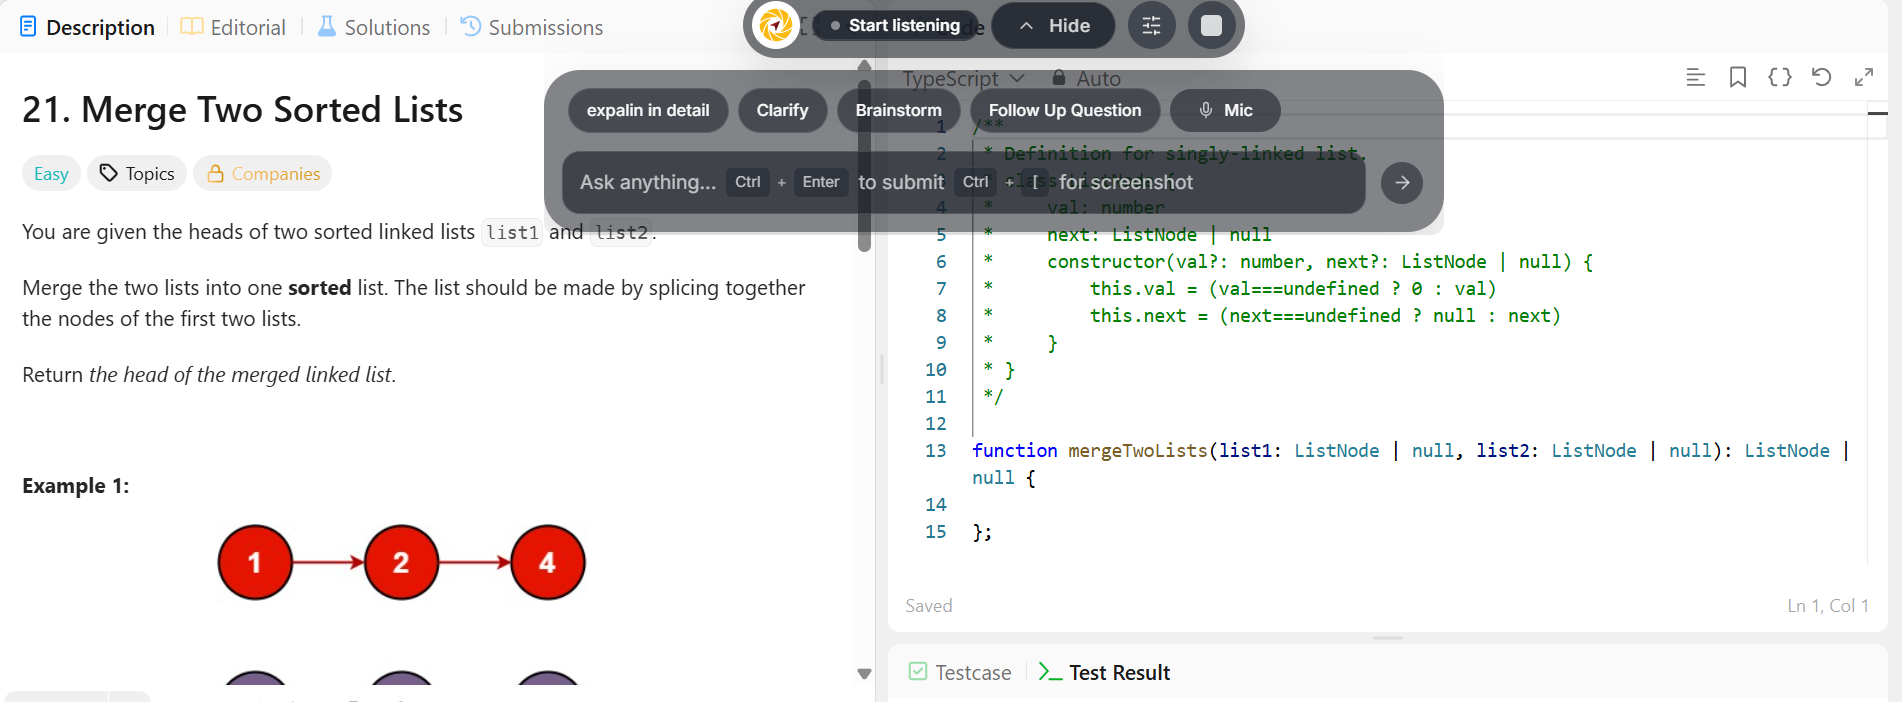
Task: Activate the Mic button
Action: 1225,110
